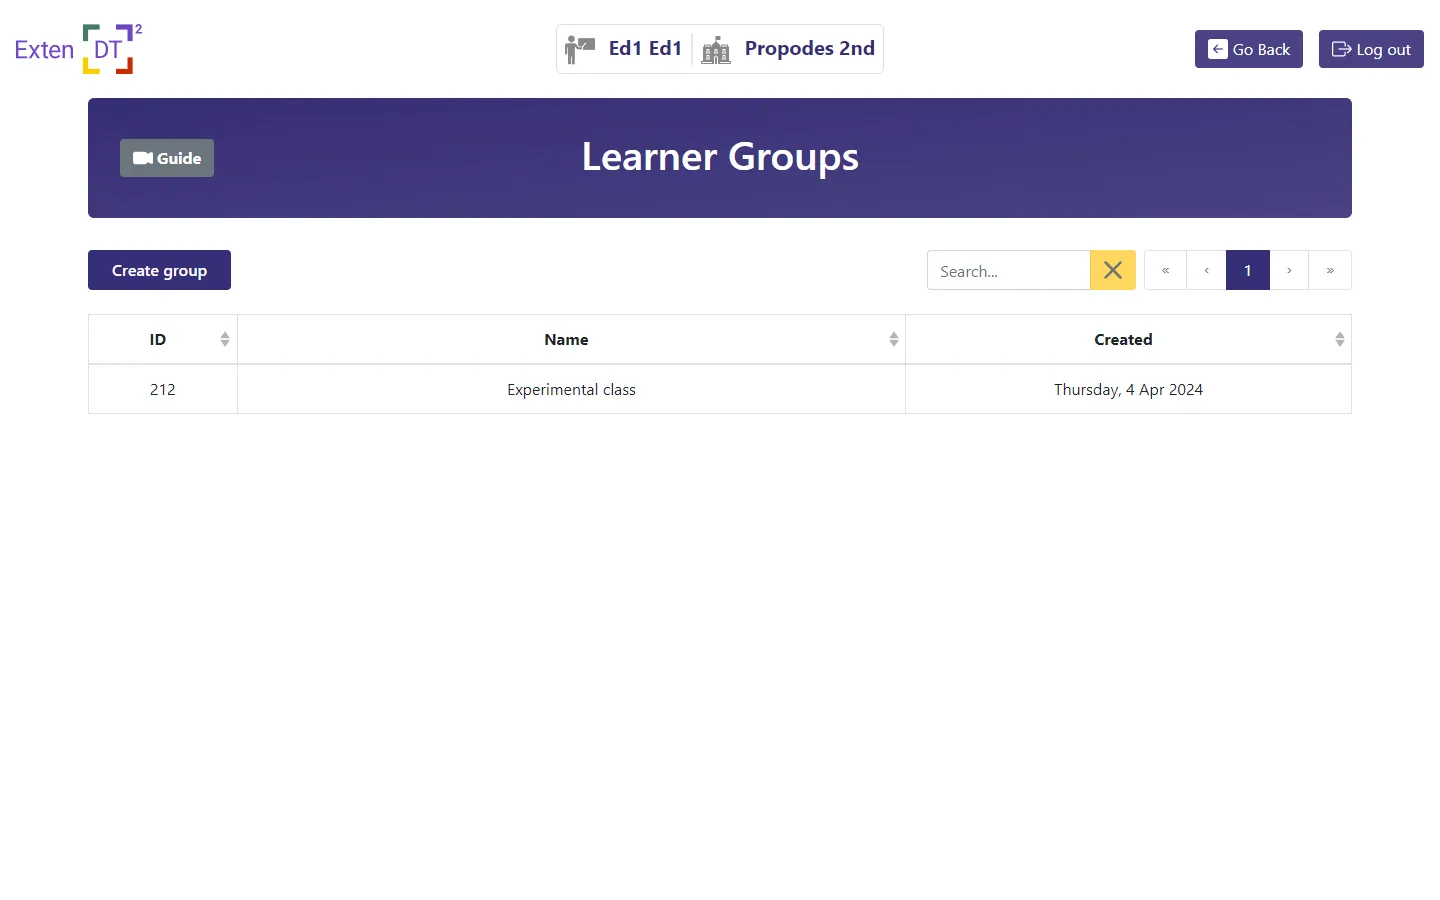This screenshot has width=1440, height=900.
Task: Clear the search using the yellow X icon
Action: click(1112, 270)
